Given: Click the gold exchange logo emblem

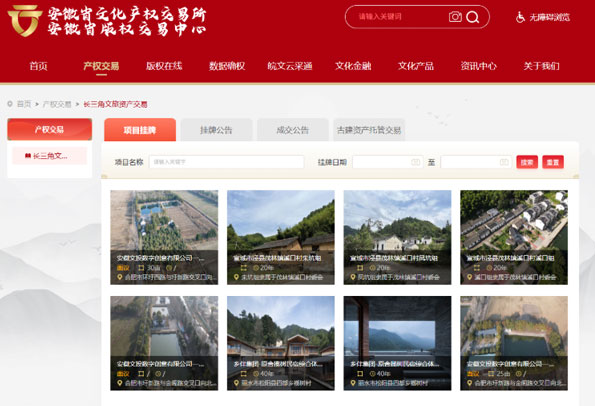Looking at the screenshot, I should point(24,20).
